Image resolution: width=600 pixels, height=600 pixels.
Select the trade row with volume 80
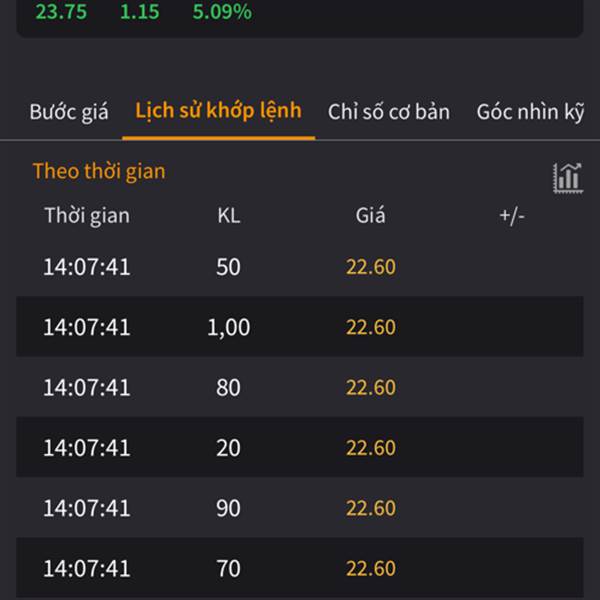coord(300,387)
